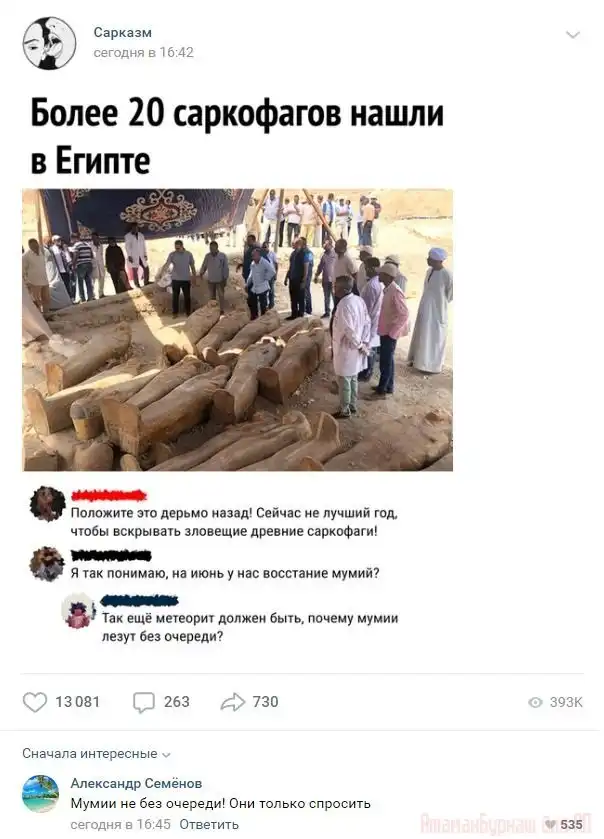Like Александр Семёнов's comment heart icon
This screenshot has width=604, height=839.
click(550, 825)
